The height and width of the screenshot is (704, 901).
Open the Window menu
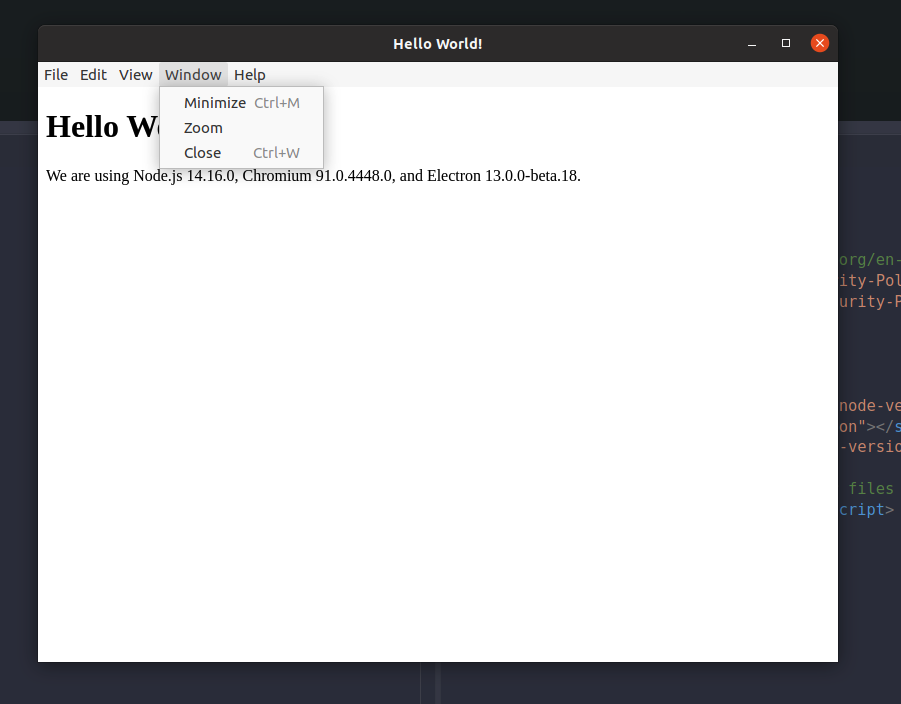click(x=192, y=74)
